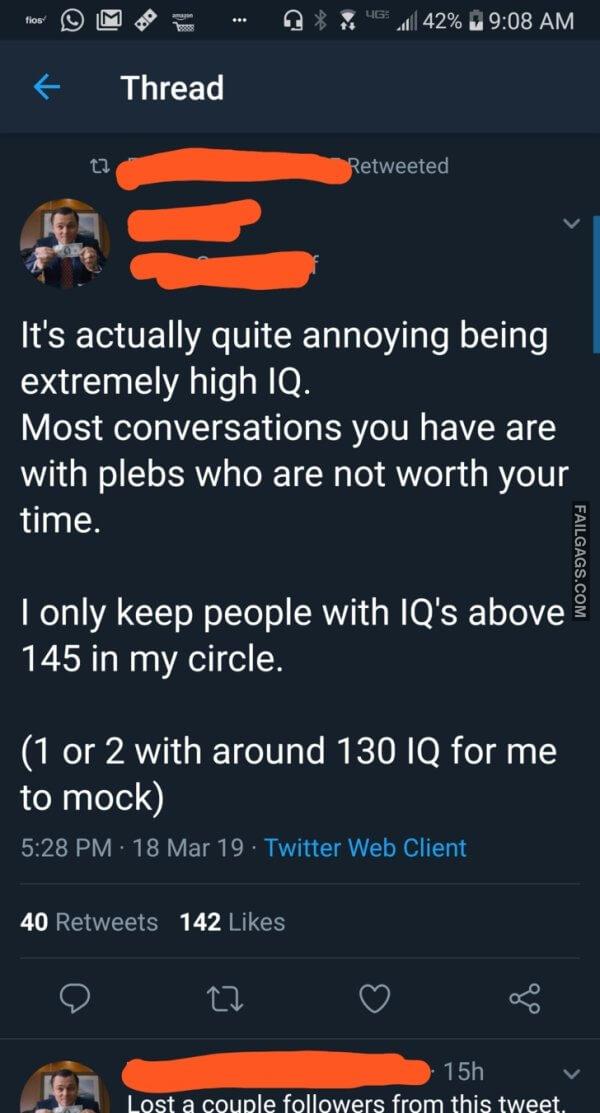This screenshot has height=1113, width=600.
Task: View the 40 Retweets list
Action: click(x=88, y=924)
